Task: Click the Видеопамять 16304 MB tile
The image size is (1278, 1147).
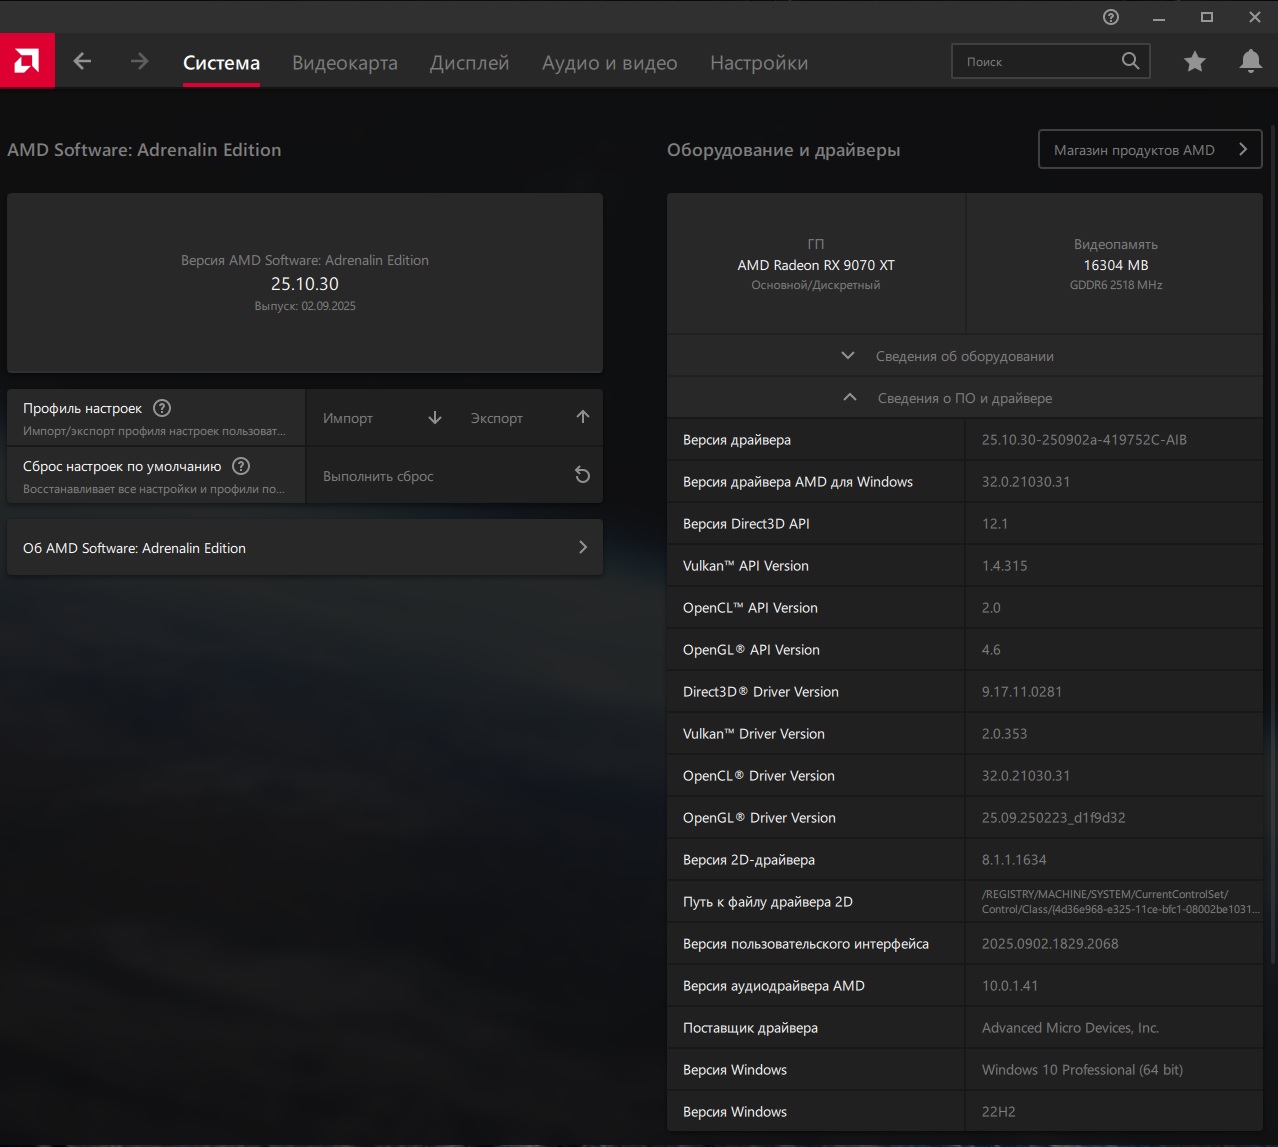Action: tap(1116, 264)
